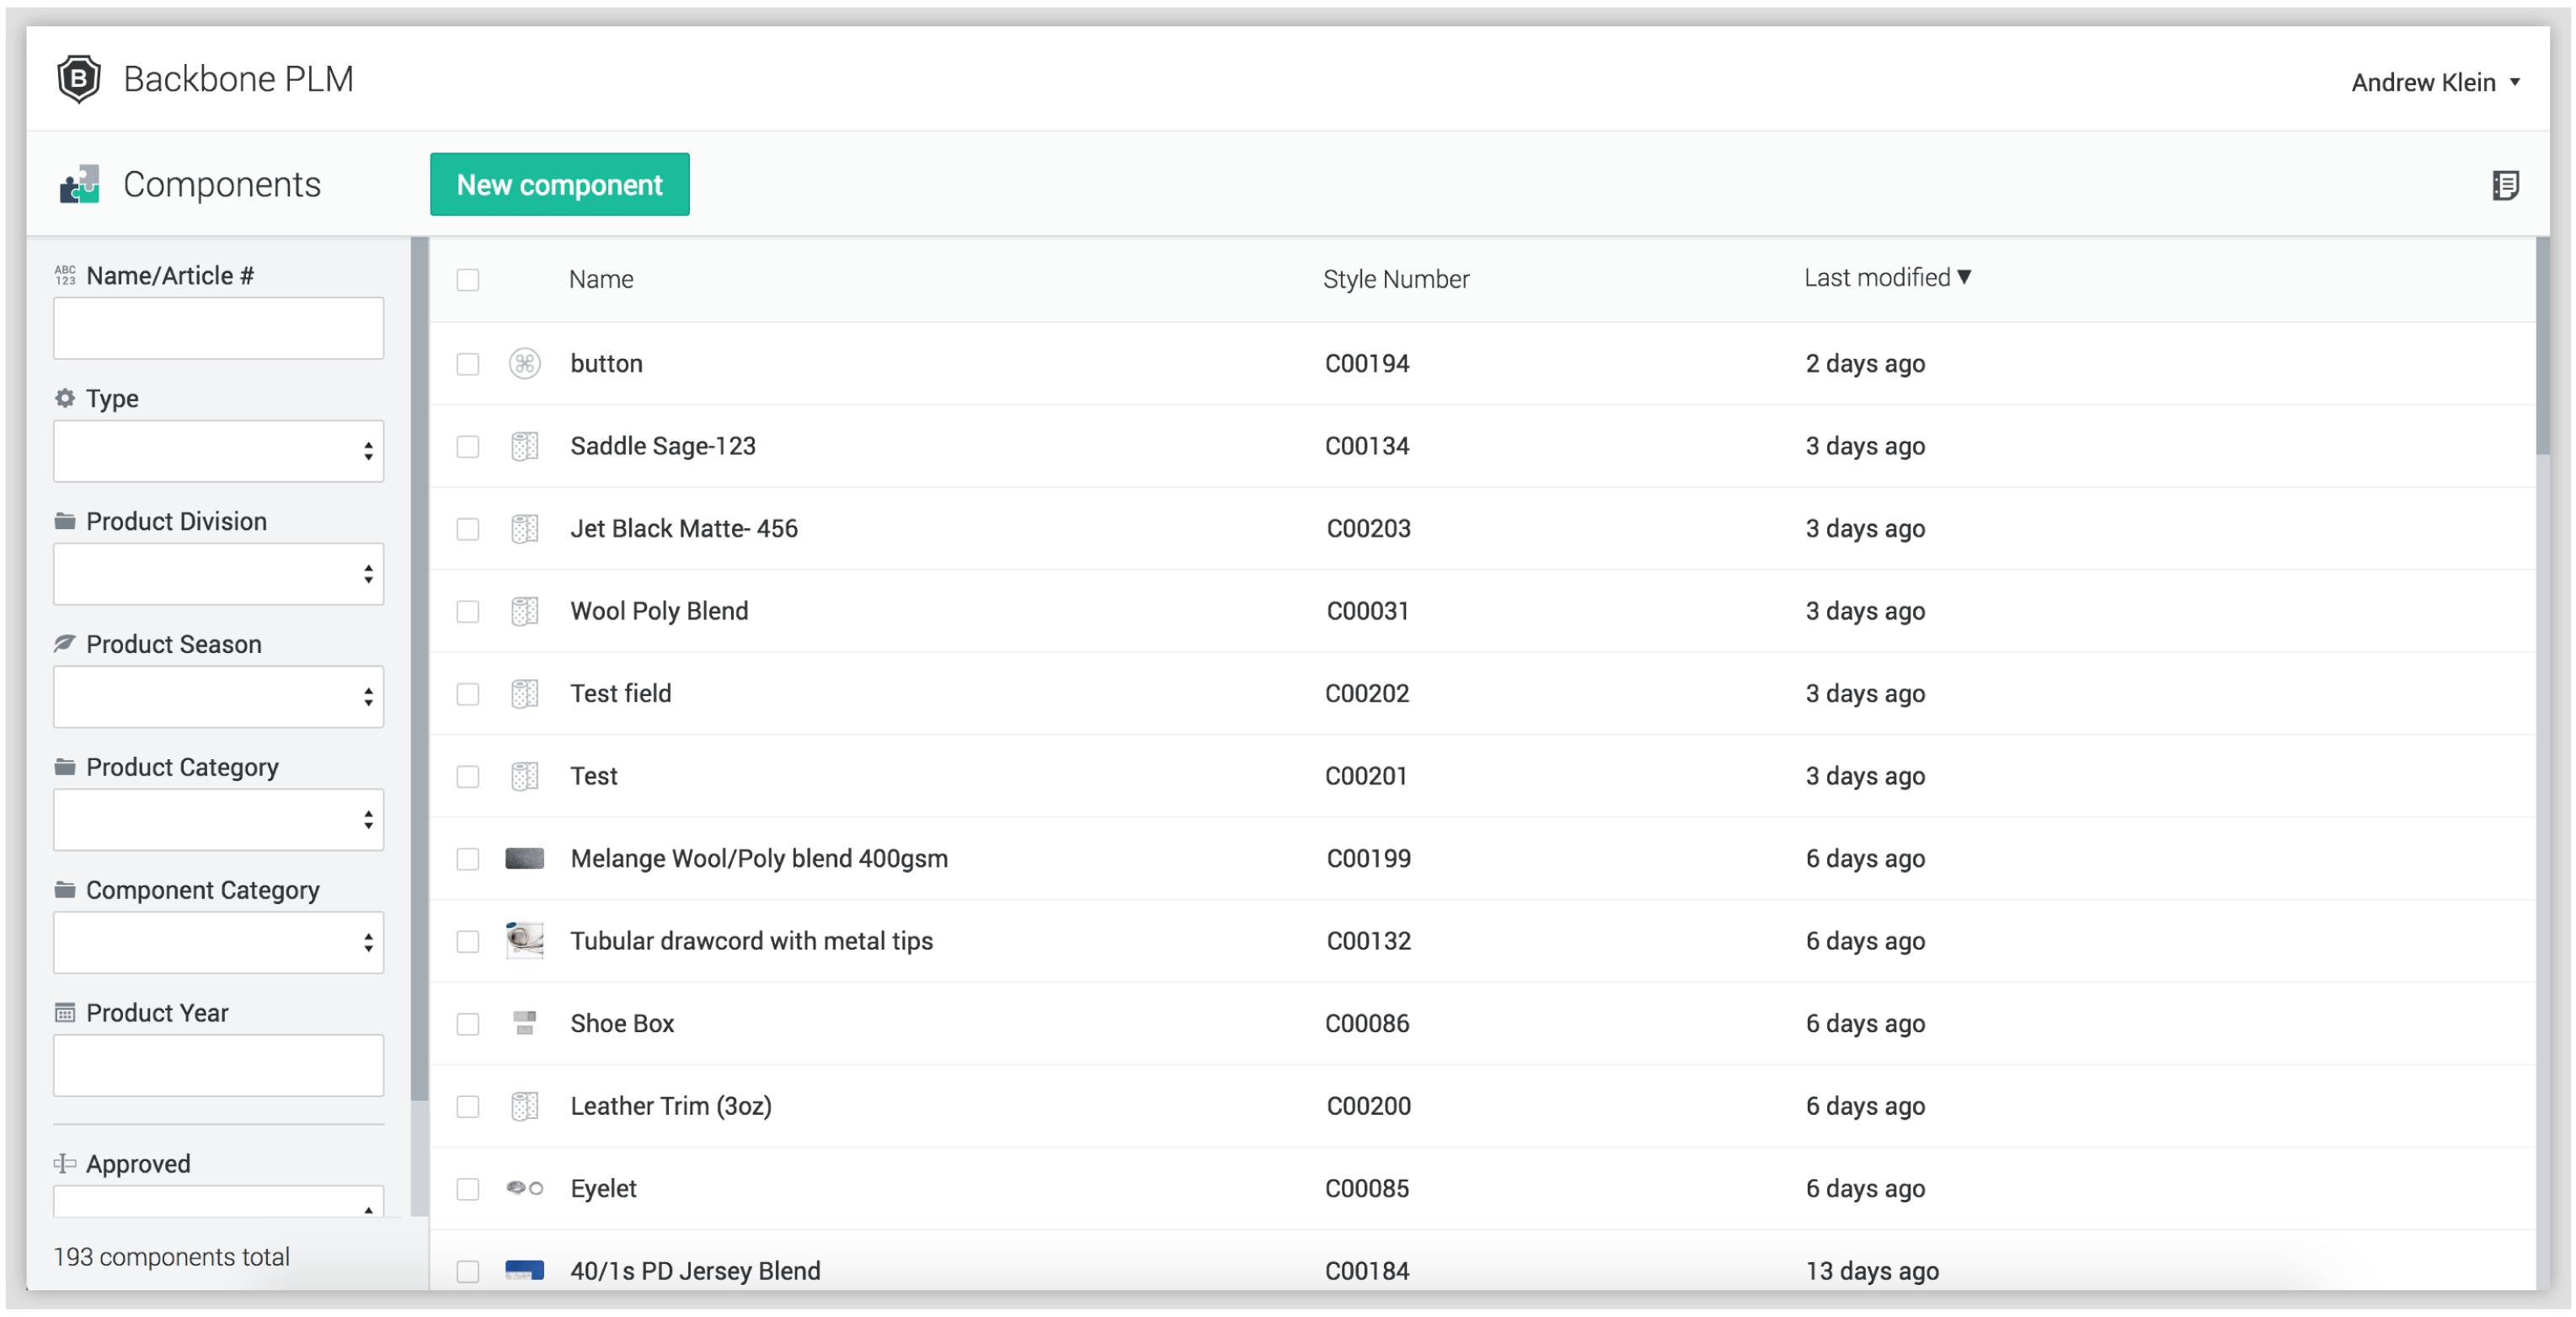This screenshot has height=1317, width=2576.
Task: Toggle the select-all checkbox in the header
Action: 467,280
